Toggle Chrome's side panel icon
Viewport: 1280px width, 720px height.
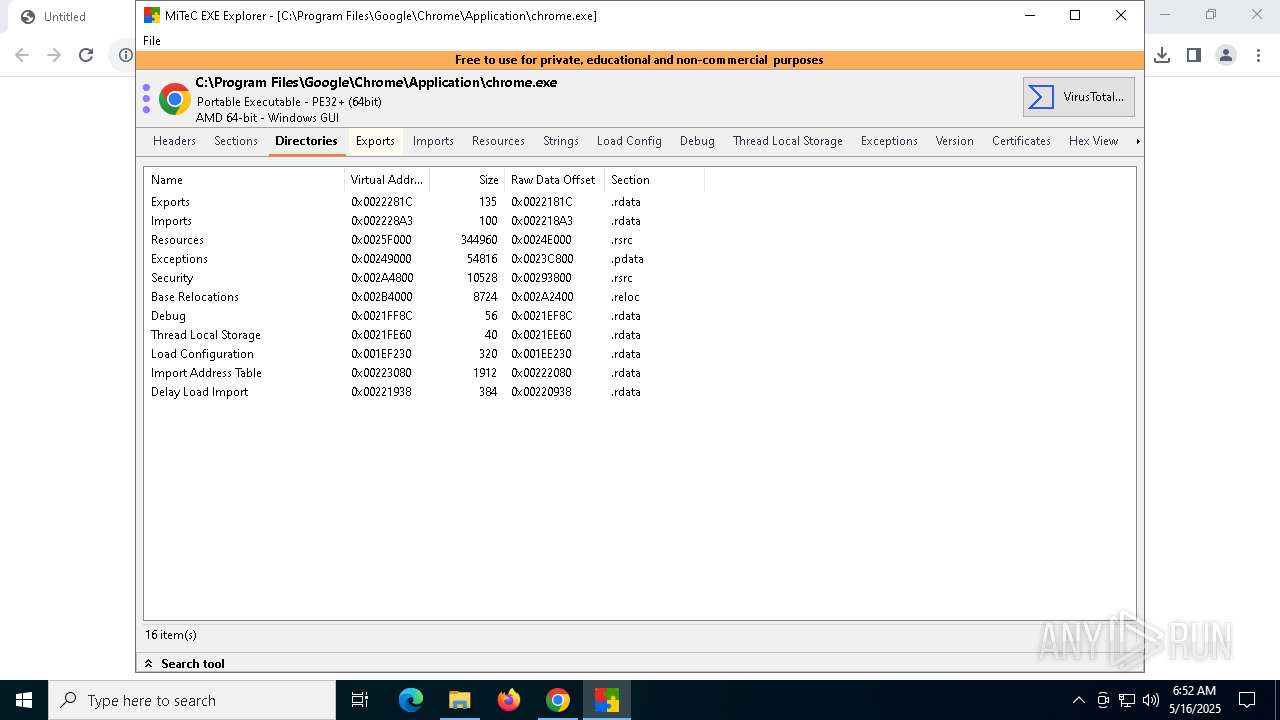tap(1194, 55)
